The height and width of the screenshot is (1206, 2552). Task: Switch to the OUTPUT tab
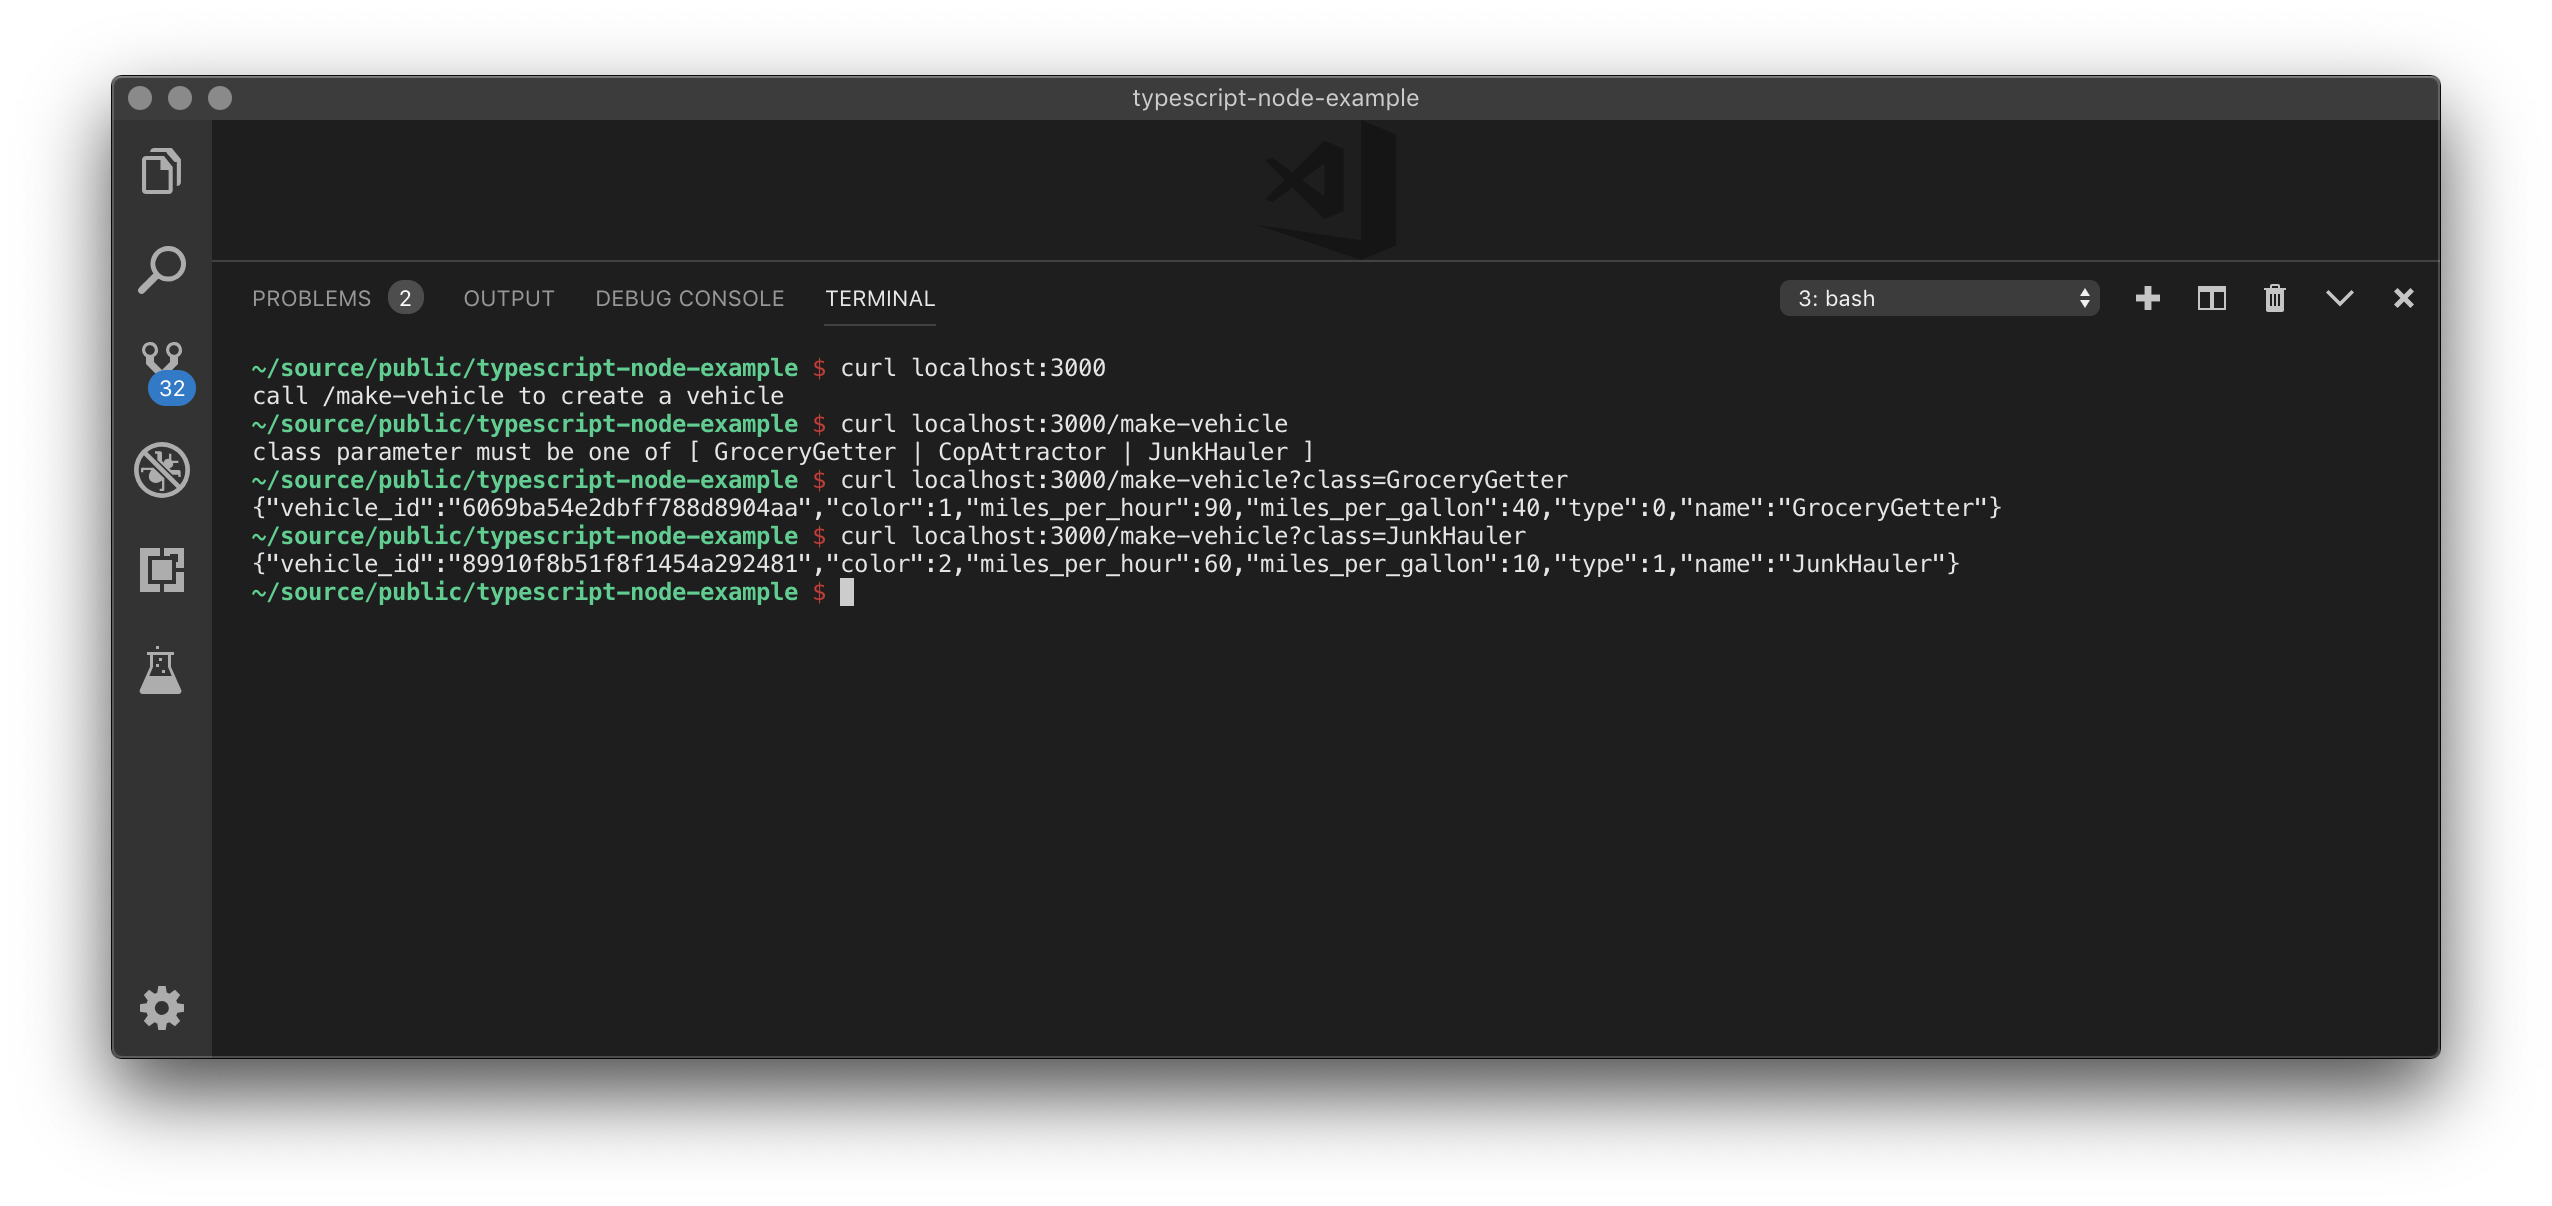tap(509, 298)
